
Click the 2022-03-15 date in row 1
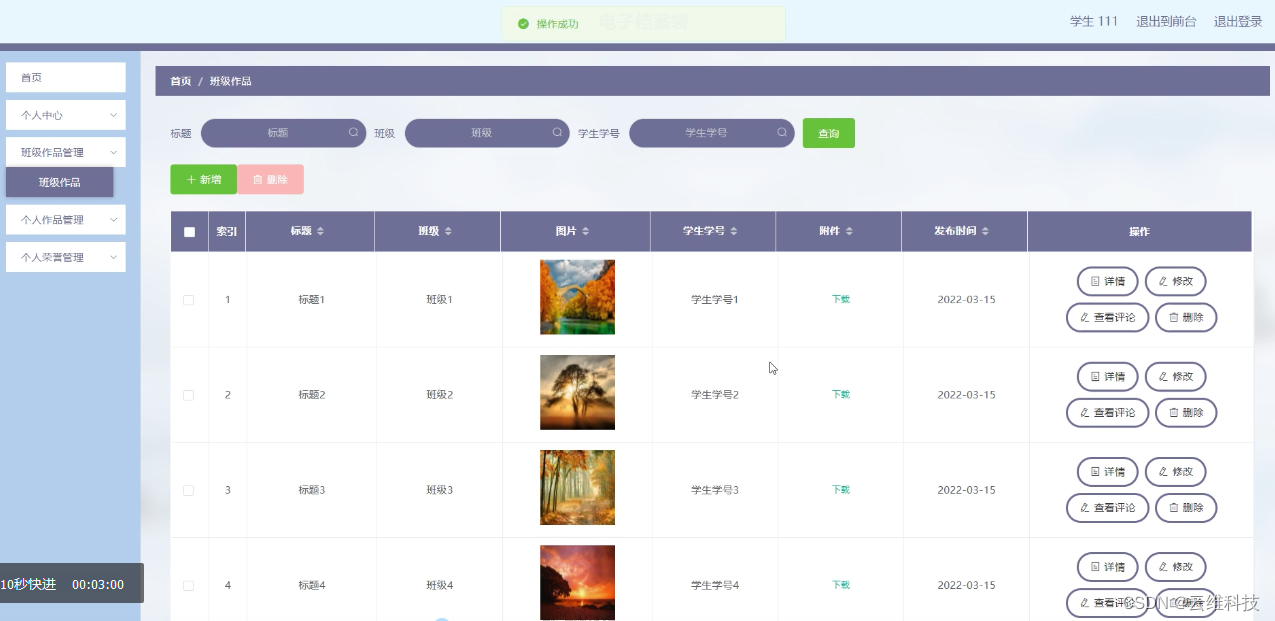[966, 300]
